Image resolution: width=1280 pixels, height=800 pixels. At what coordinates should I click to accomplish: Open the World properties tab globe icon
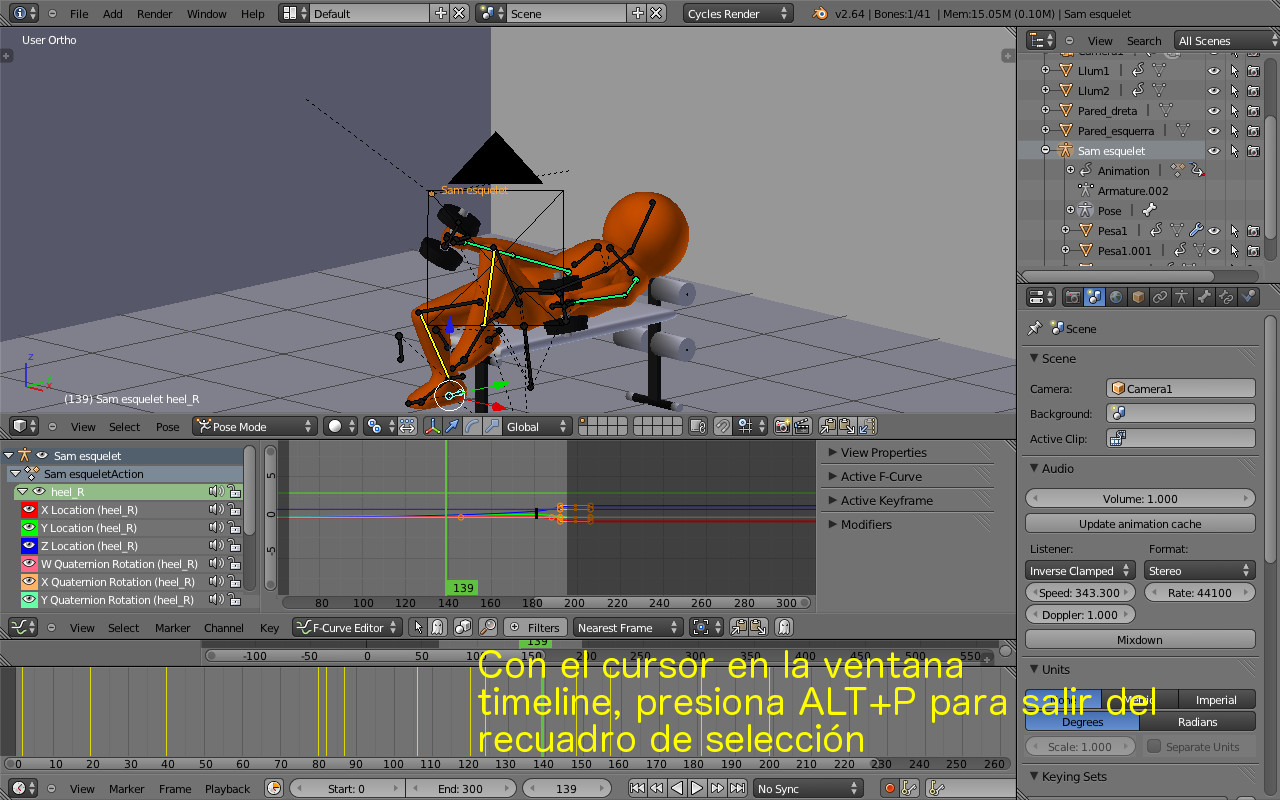1117,297
